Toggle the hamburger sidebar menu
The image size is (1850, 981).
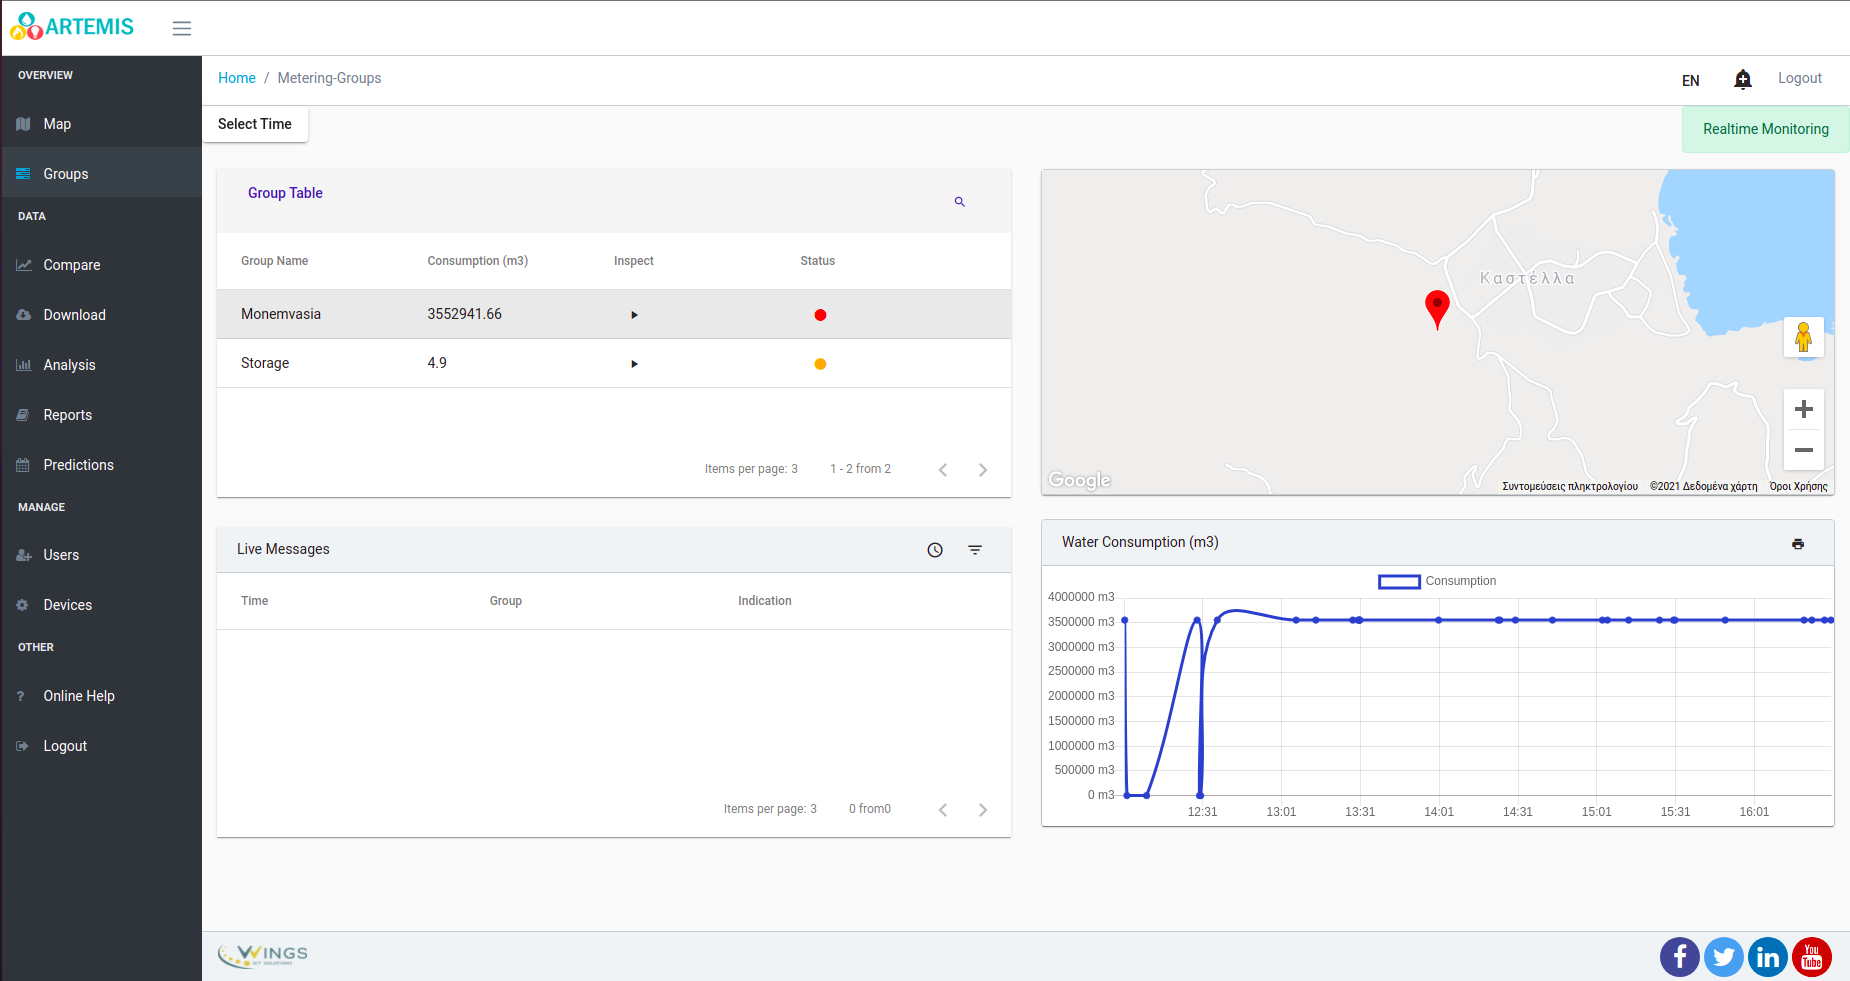181,28
